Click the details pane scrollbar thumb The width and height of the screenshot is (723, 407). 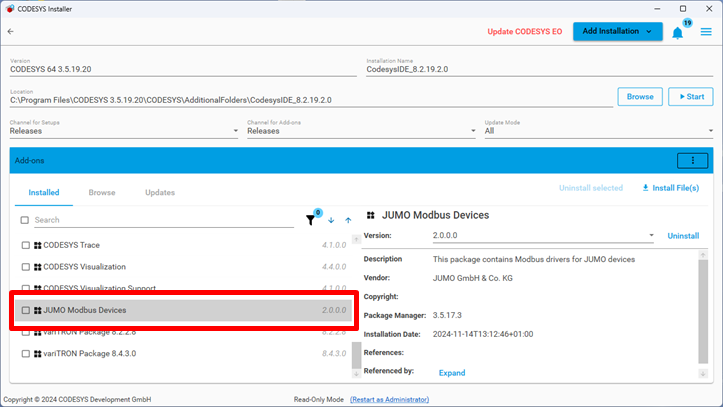tap(703, 312)
